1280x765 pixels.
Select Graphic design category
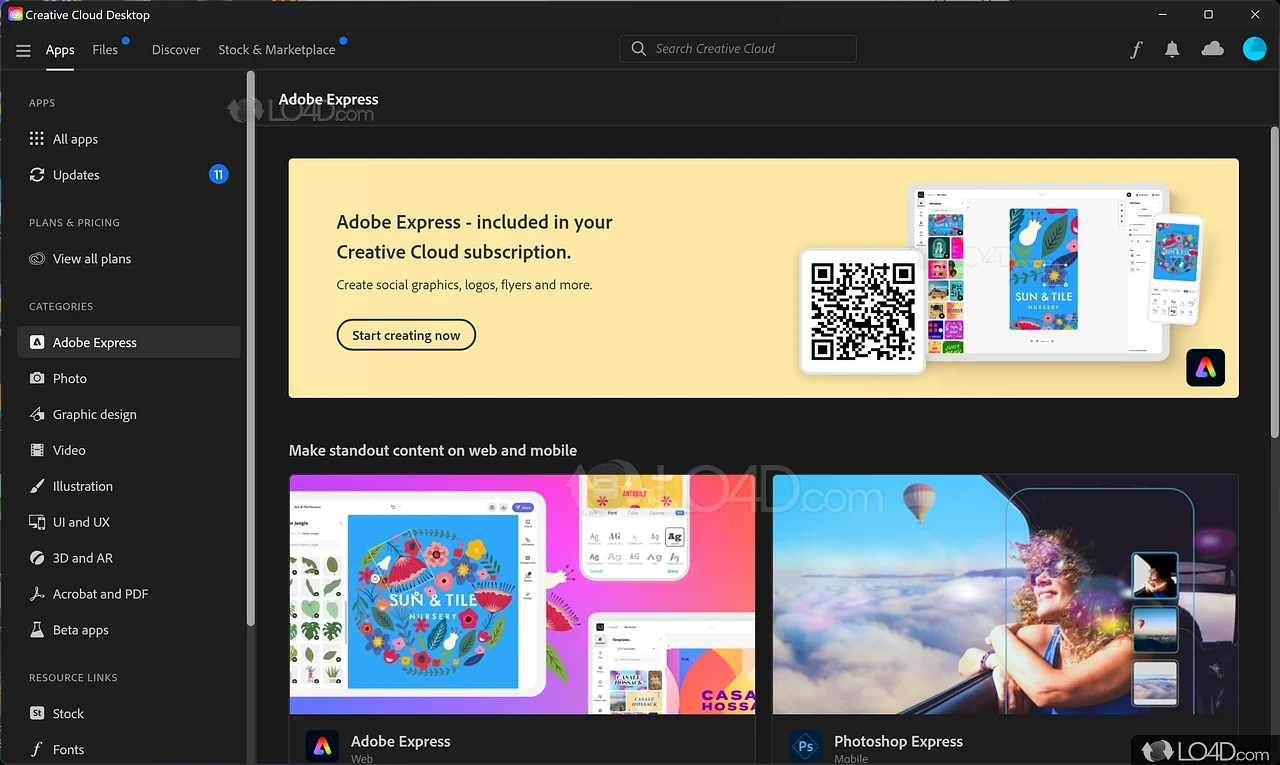click(129, 414)
